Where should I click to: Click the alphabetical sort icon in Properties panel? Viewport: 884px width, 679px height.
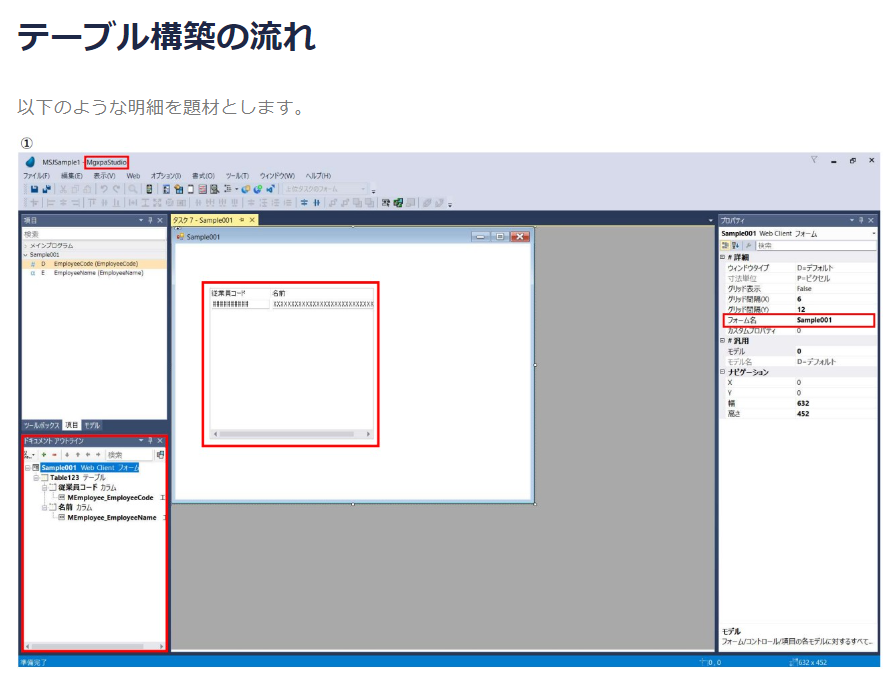pos(736,245)
